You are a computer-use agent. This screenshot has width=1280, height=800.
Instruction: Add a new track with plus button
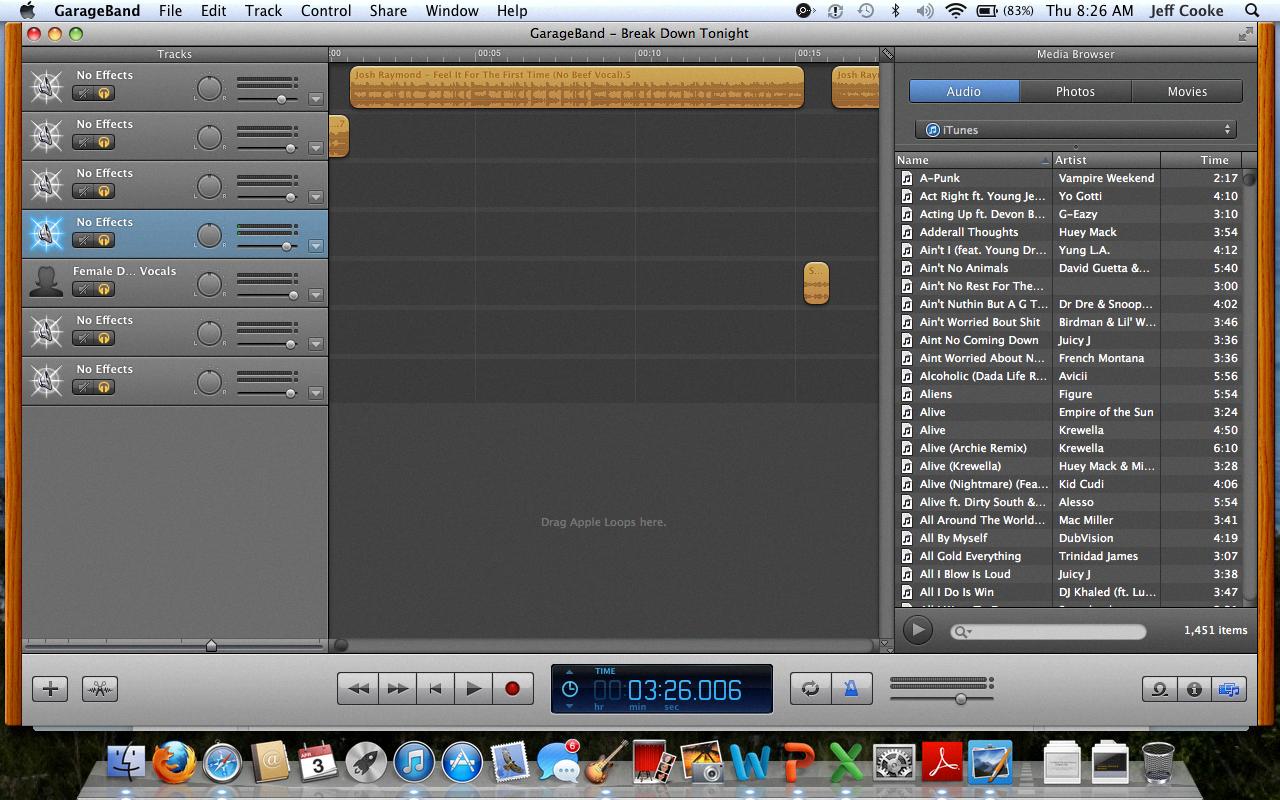coord(50,688)
